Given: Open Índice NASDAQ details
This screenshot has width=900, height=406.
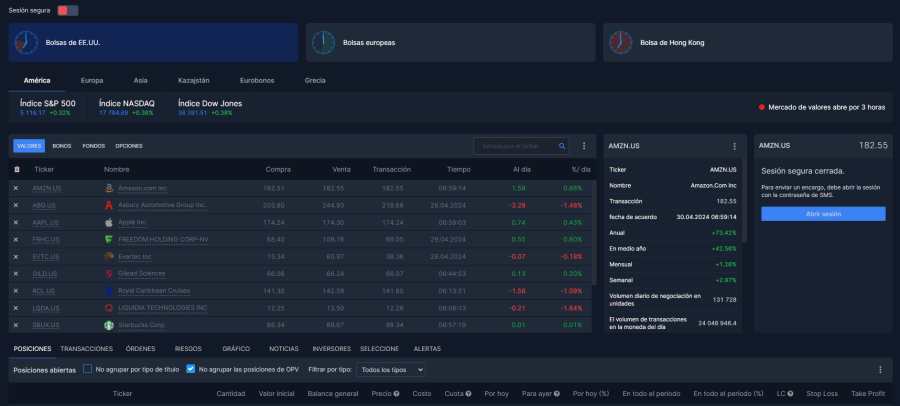Looking at the screenshot, I should pyautogui.click(x=127, y=107).
